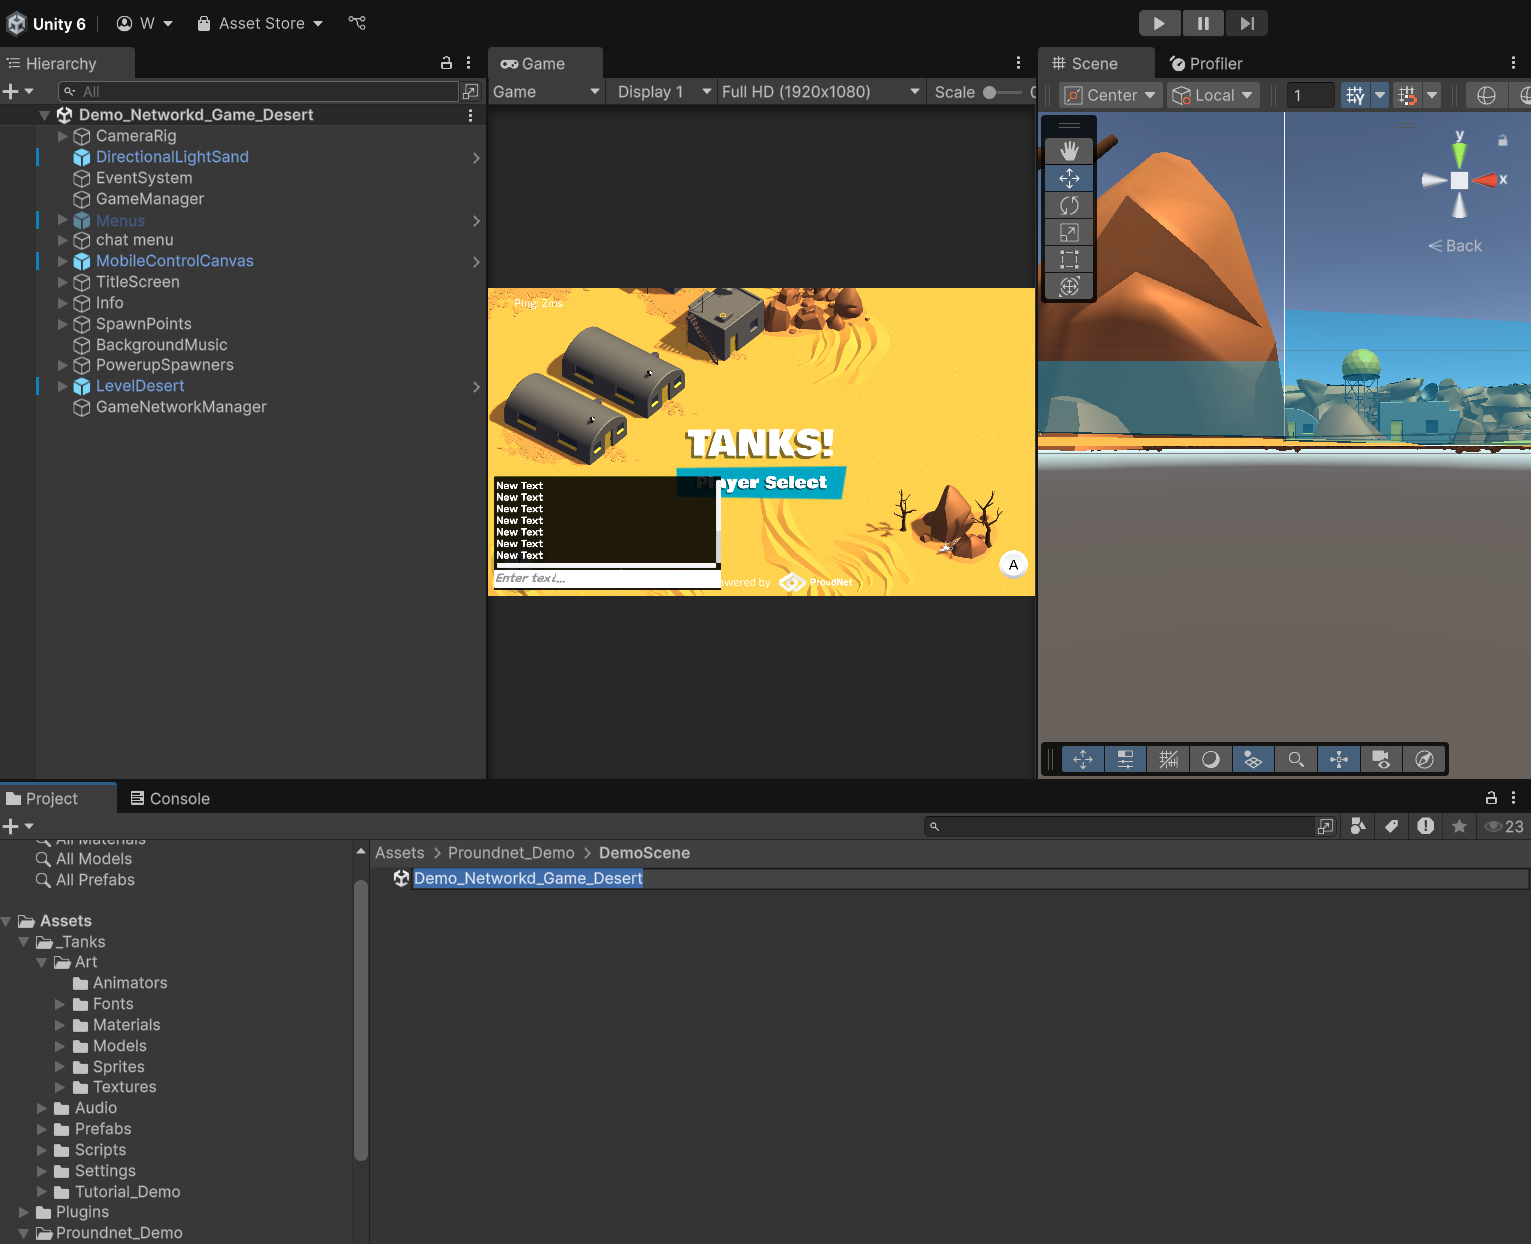The image size is (1531, 1244).
Task: Select the Hand view tool
Action: click(x=1069, y=151)
